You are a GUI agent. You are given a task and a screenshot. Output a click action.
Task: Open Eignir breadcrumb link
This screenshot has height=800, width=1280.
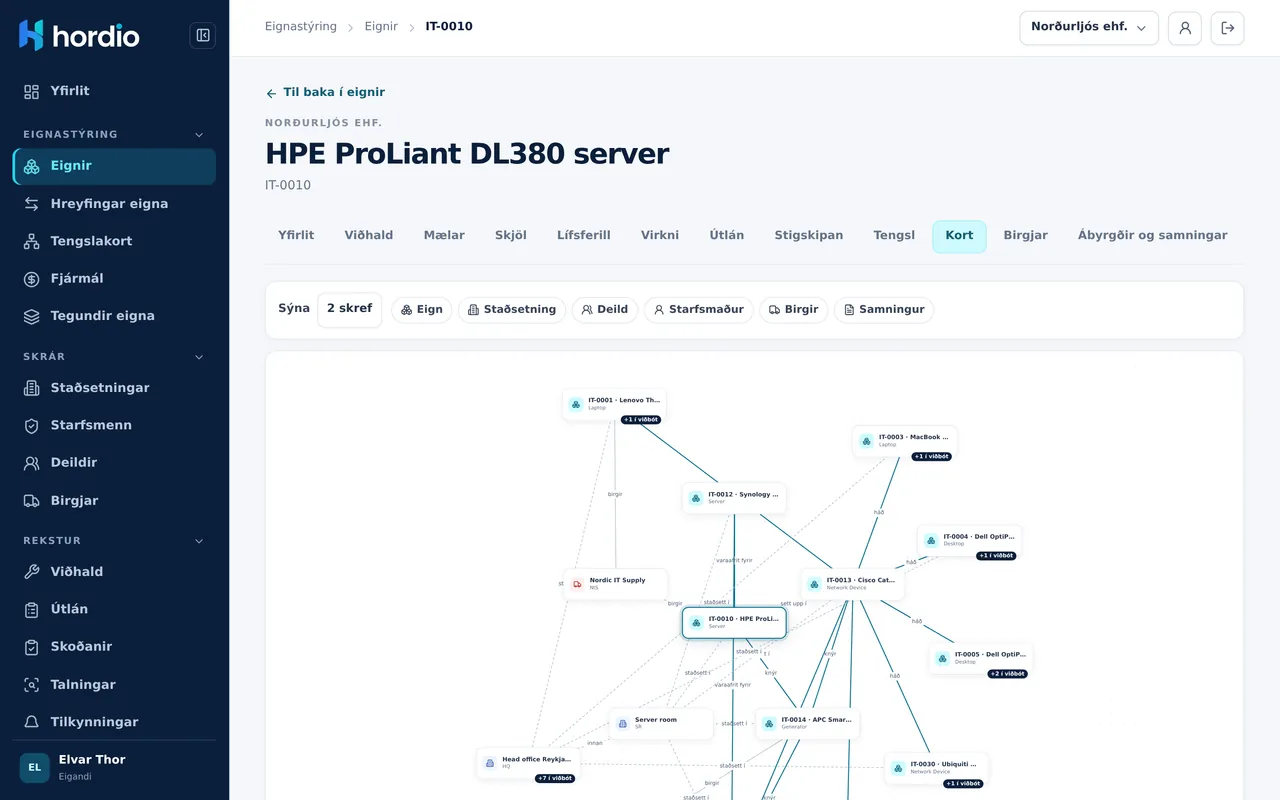click(x=381, y=27)
